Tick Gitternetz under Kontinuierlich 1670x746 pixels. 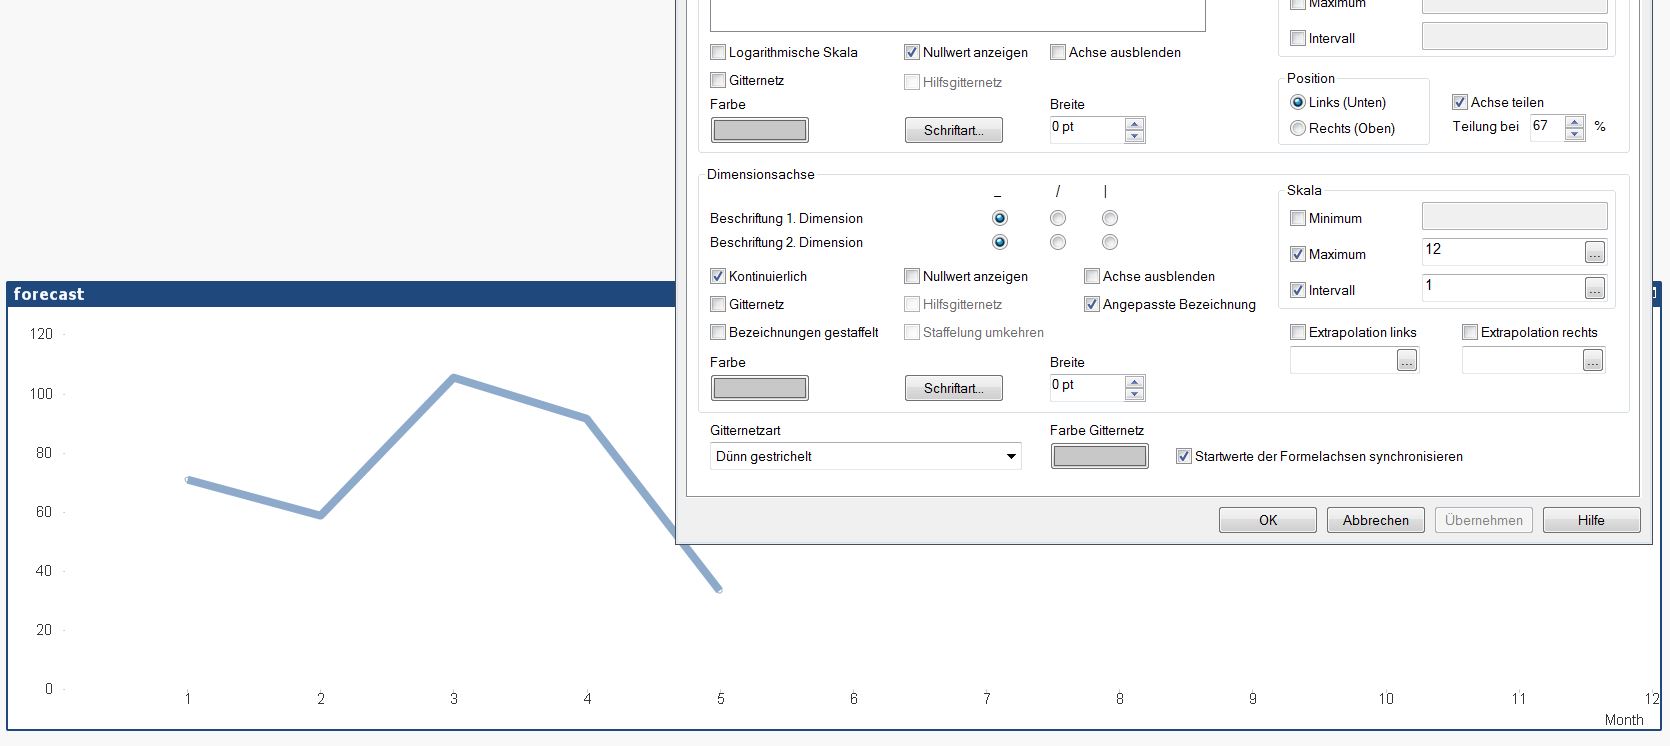(x=718, y=304)
